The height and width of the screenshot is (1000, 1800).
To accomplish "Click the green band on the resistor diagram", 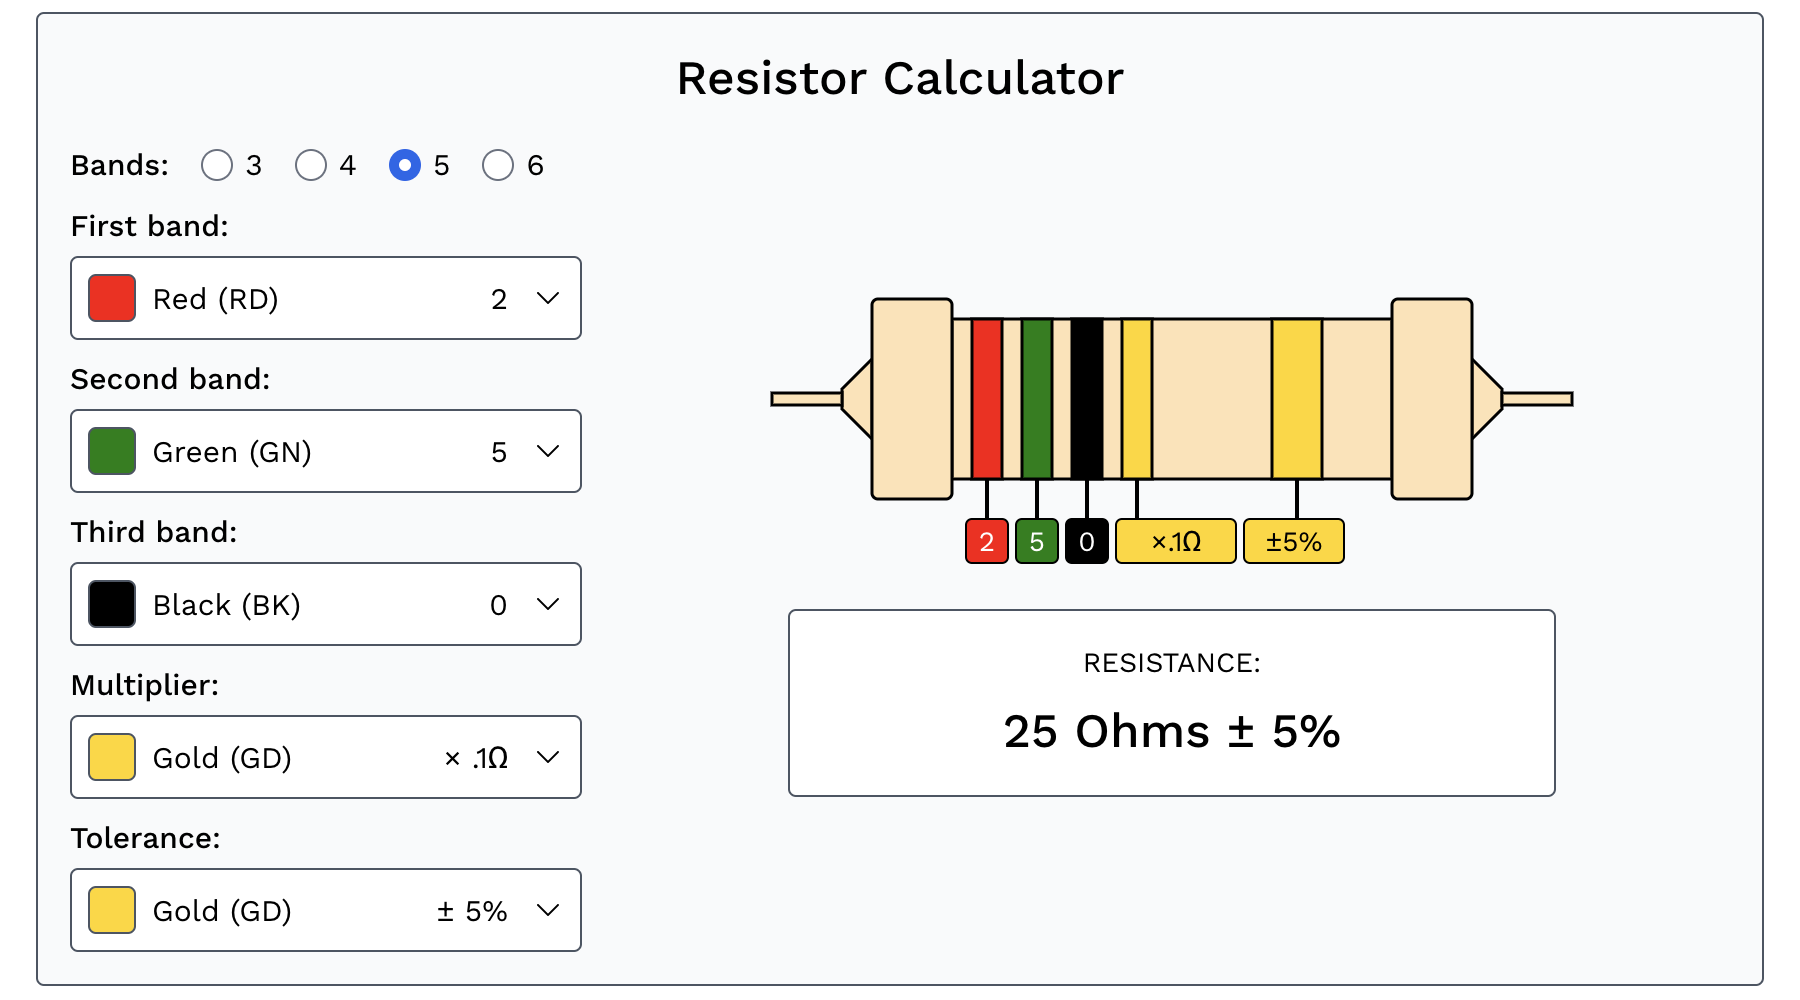I will point(1037,400).
